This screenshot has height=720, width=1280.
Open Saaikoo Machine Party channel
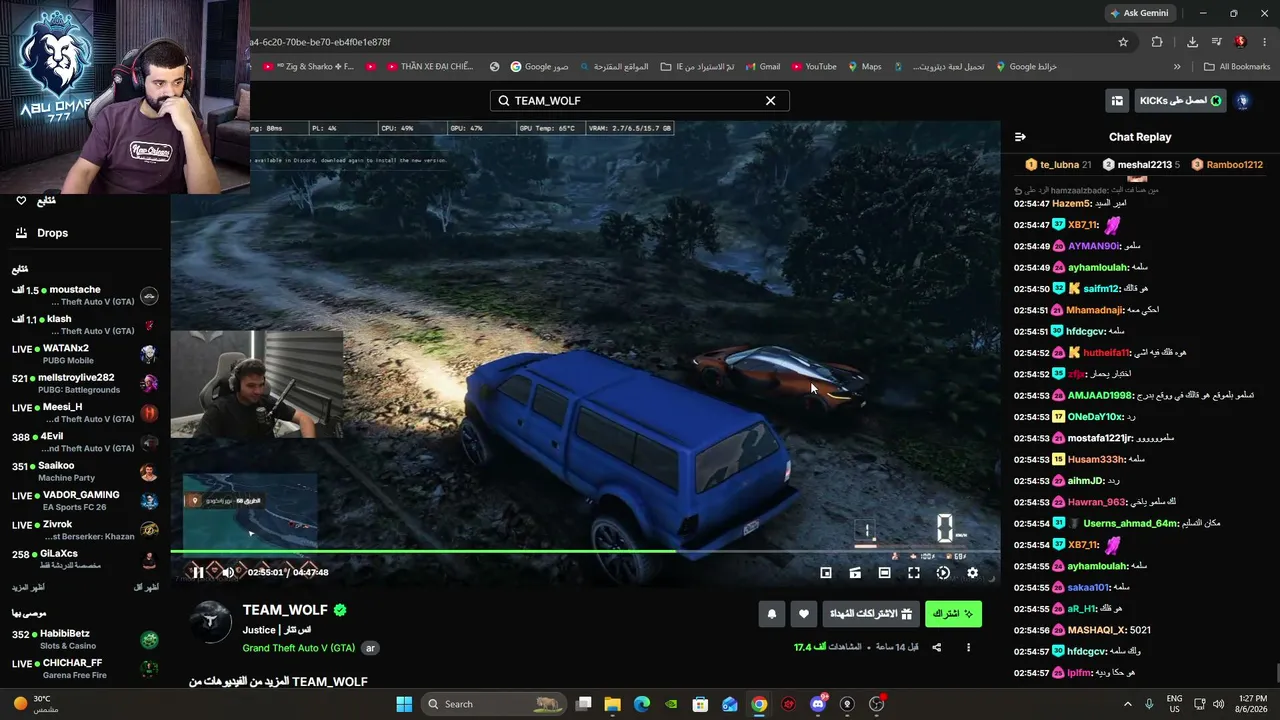click(x=85, y=472)
